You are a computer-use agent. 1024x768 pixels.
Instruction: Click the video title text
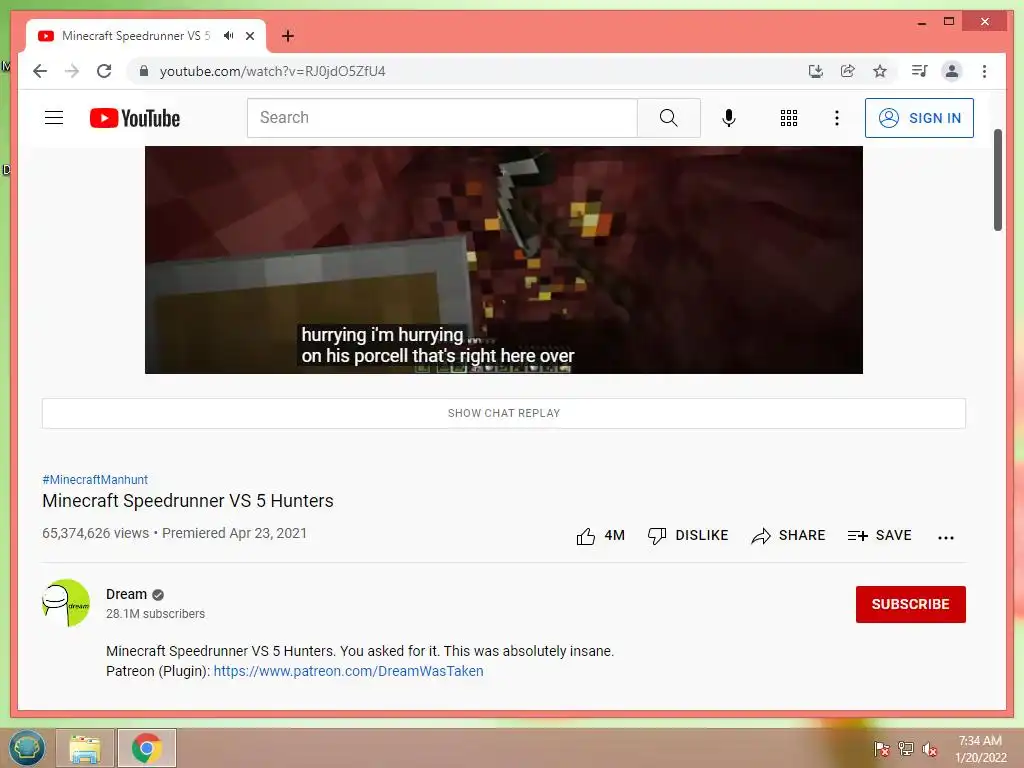click(187, 501)
